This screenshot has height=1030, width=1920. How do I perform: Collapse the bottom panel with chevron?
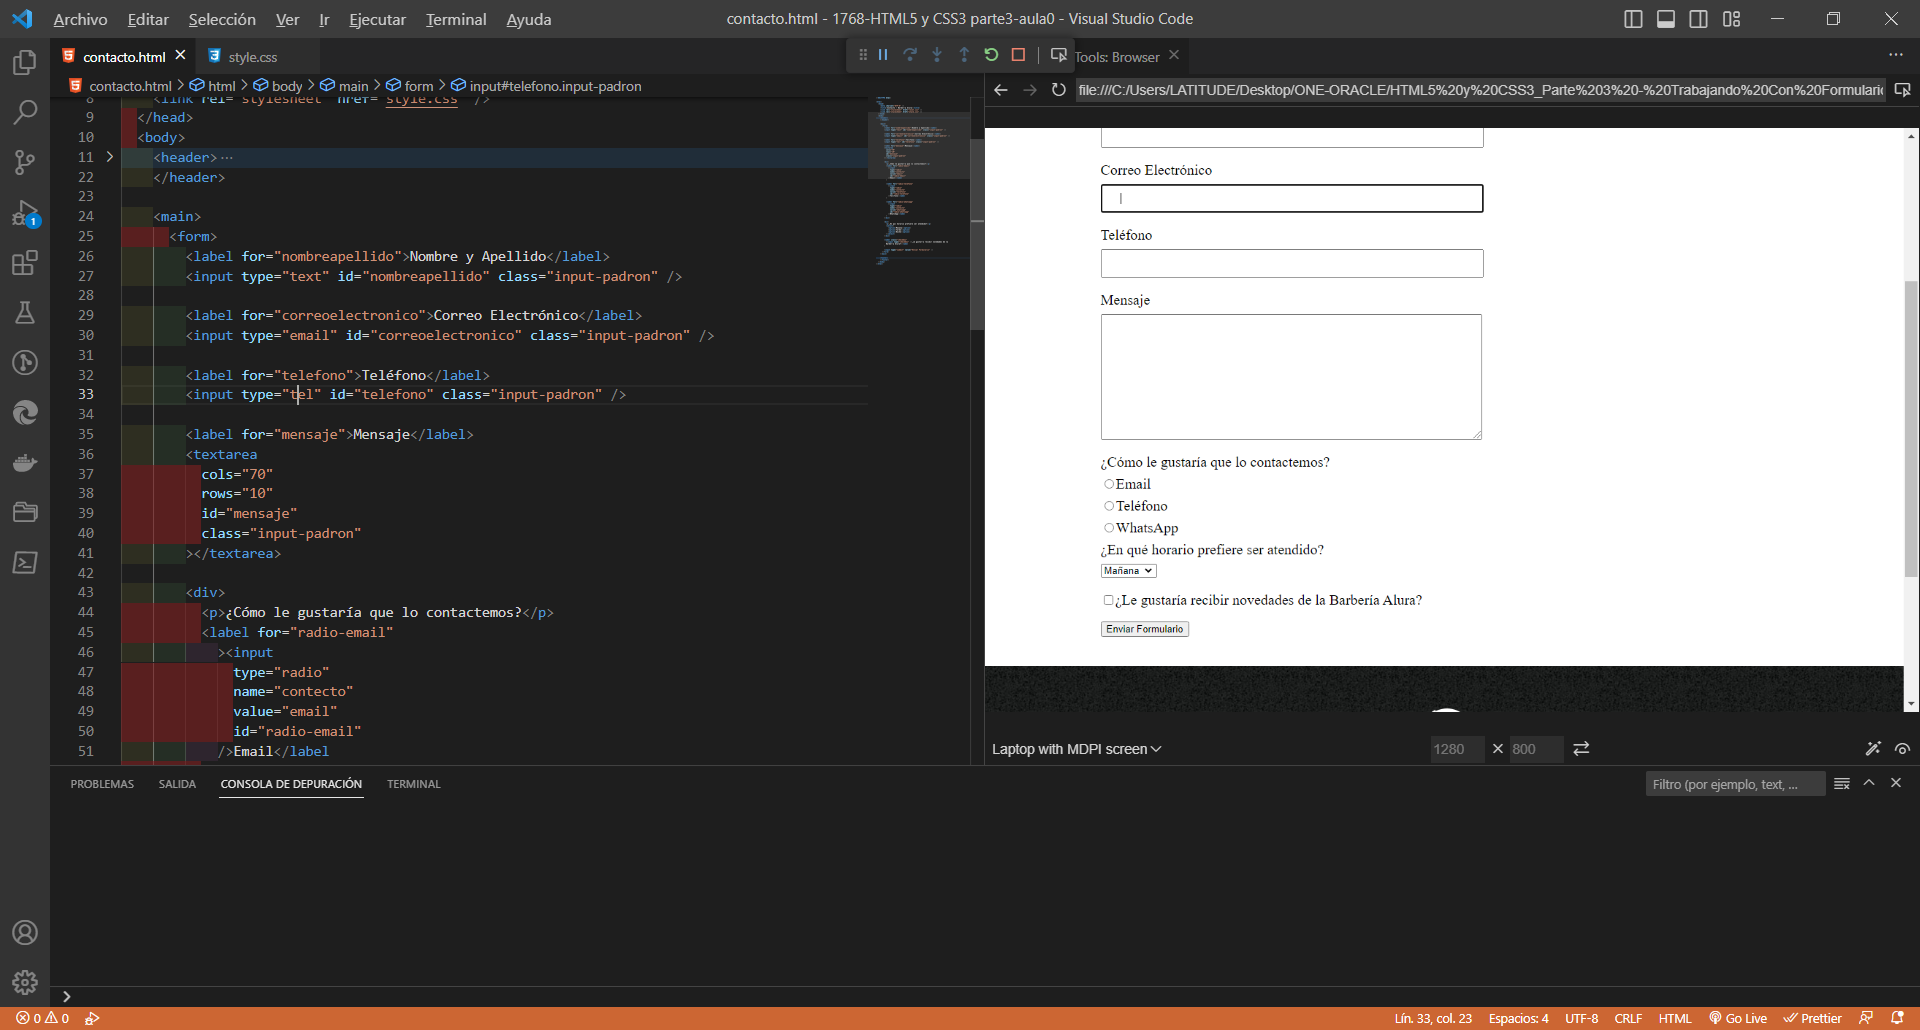(x=1869, y=783)
